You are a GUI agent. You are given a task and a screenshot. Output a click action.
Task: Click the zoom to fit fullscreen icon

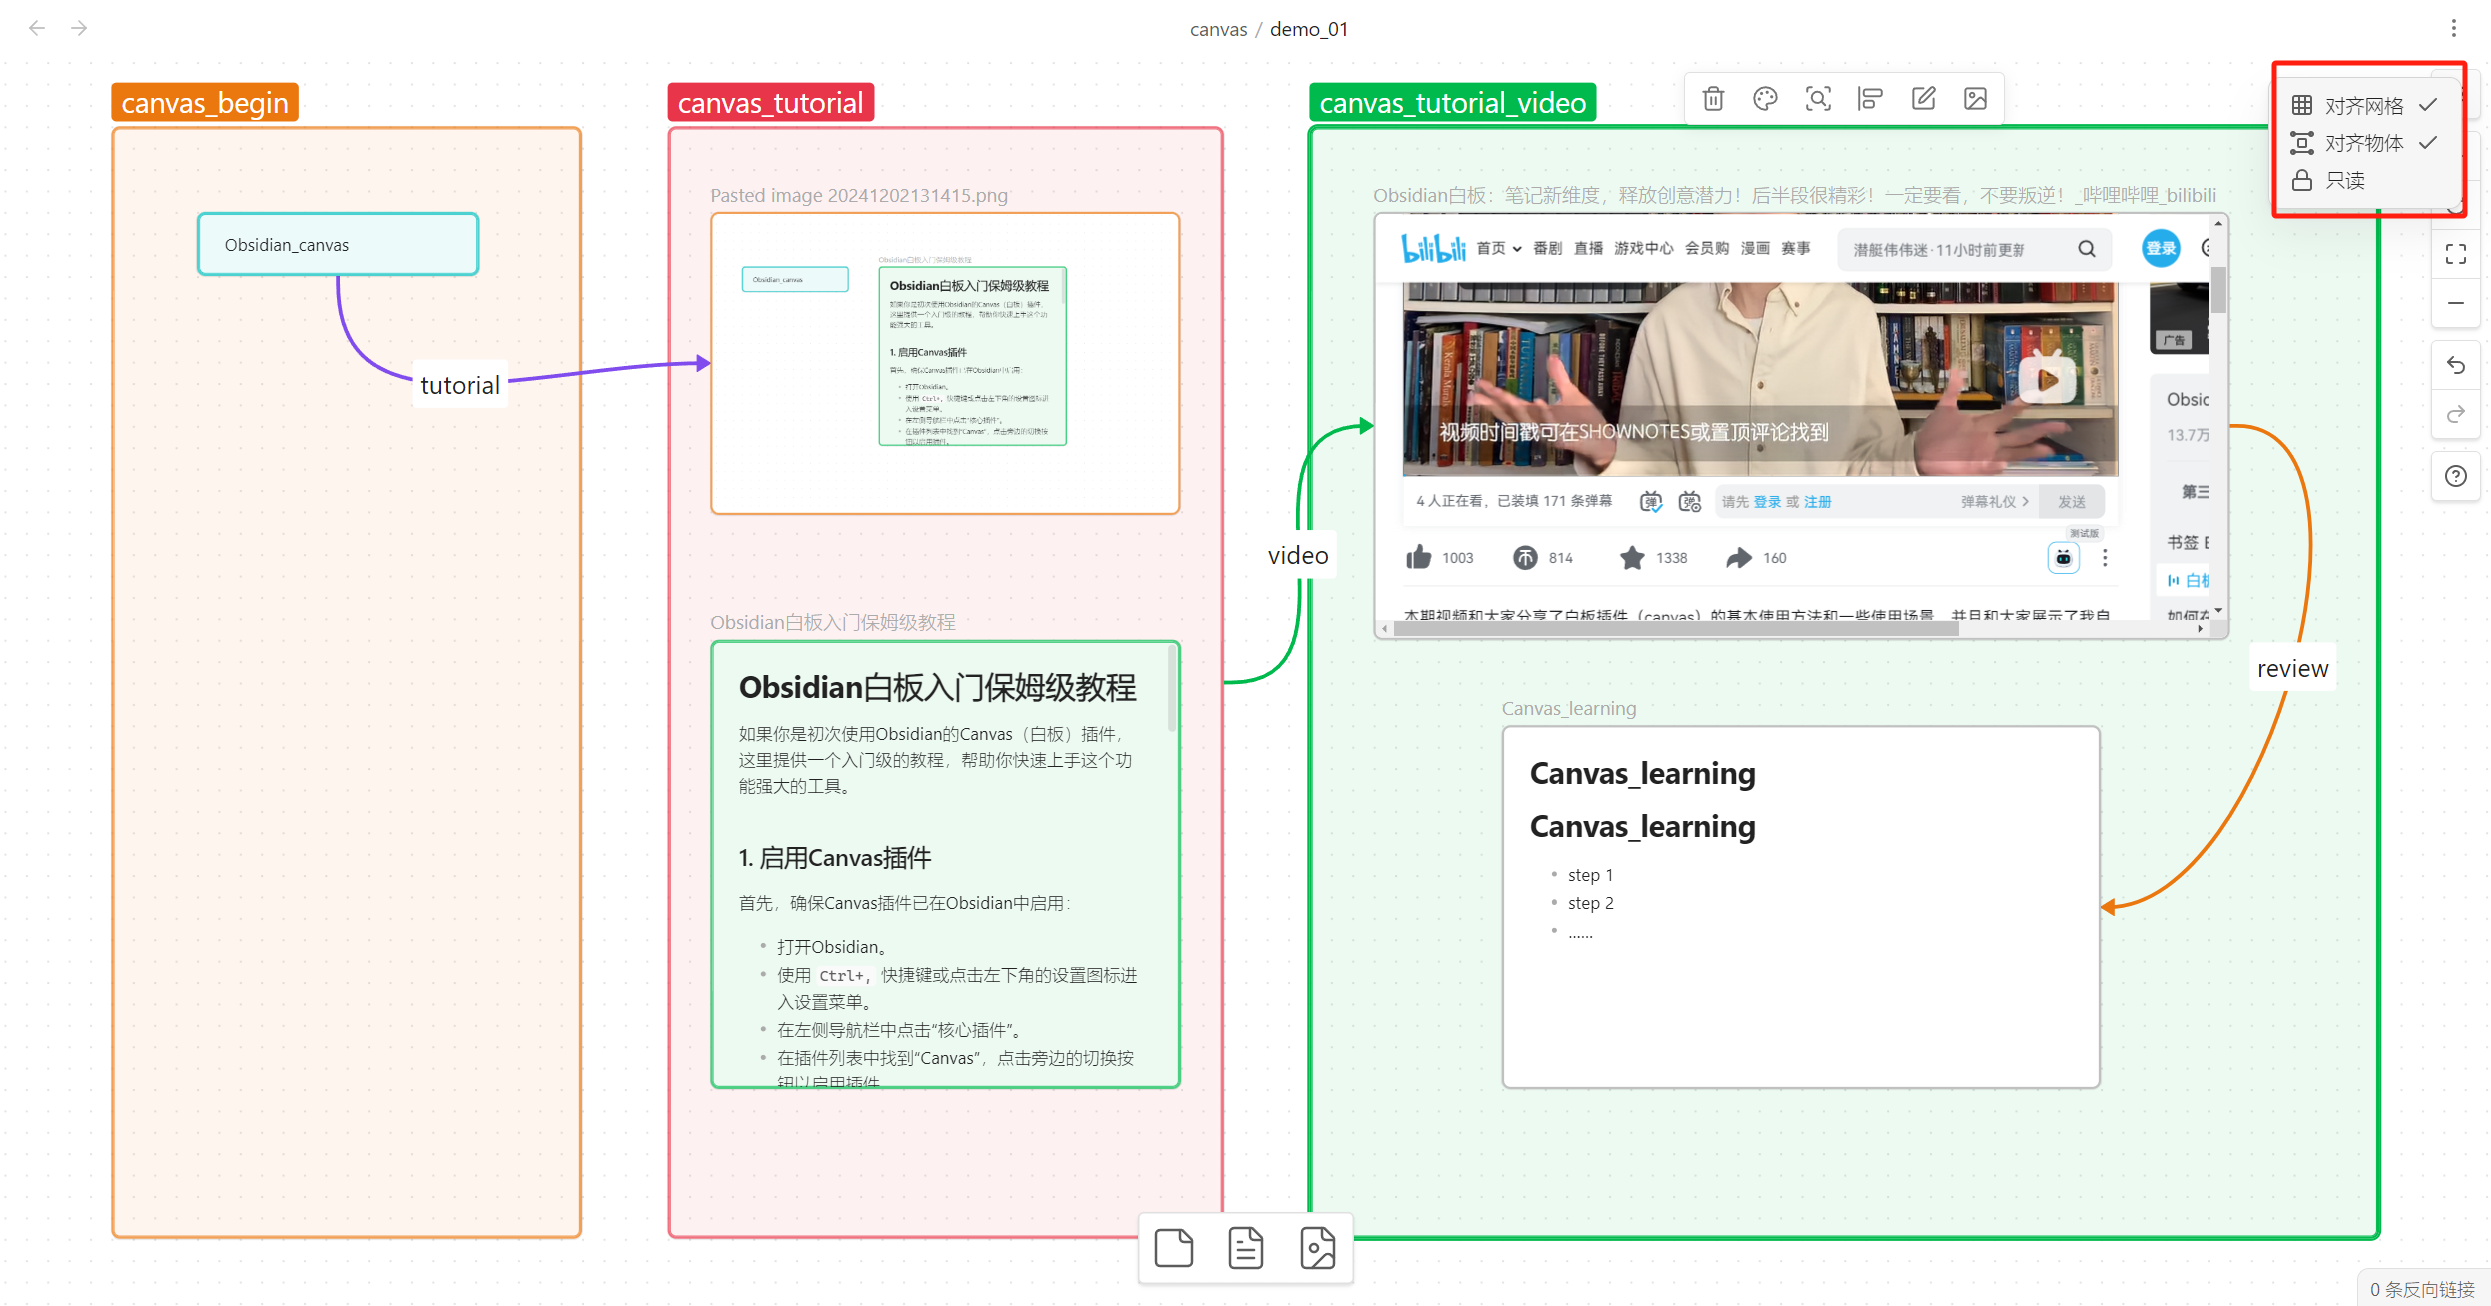click(x=2456, y=254)
